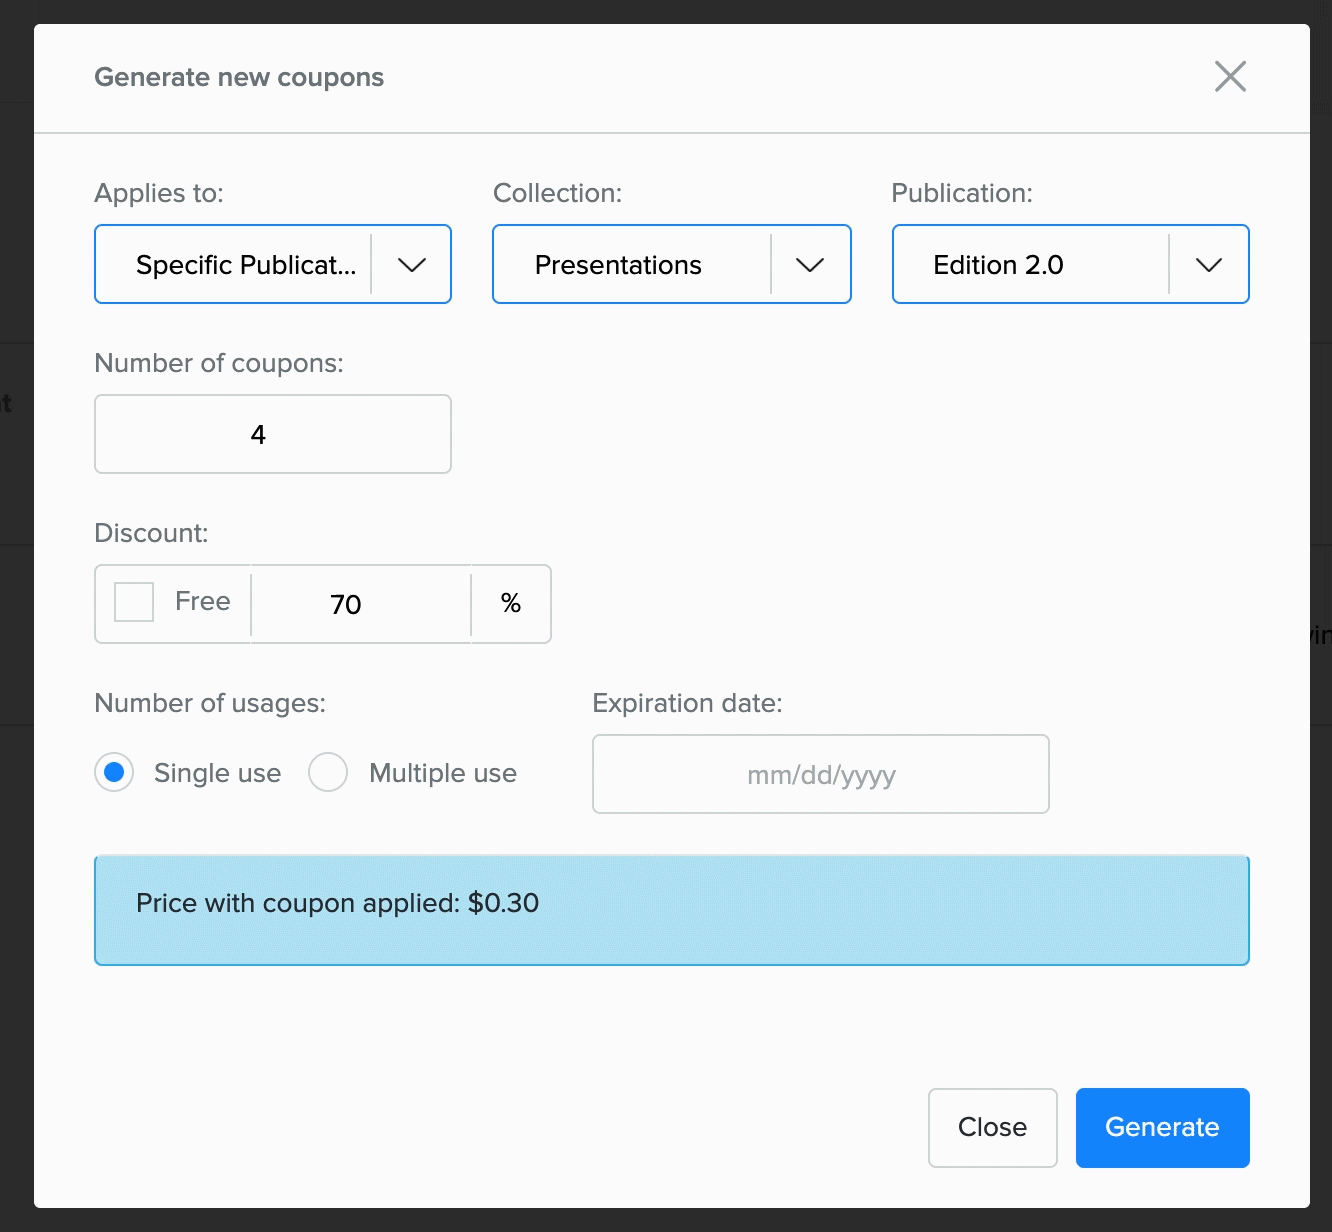
Task: Click the Single use text label
Action: [217, 773]
